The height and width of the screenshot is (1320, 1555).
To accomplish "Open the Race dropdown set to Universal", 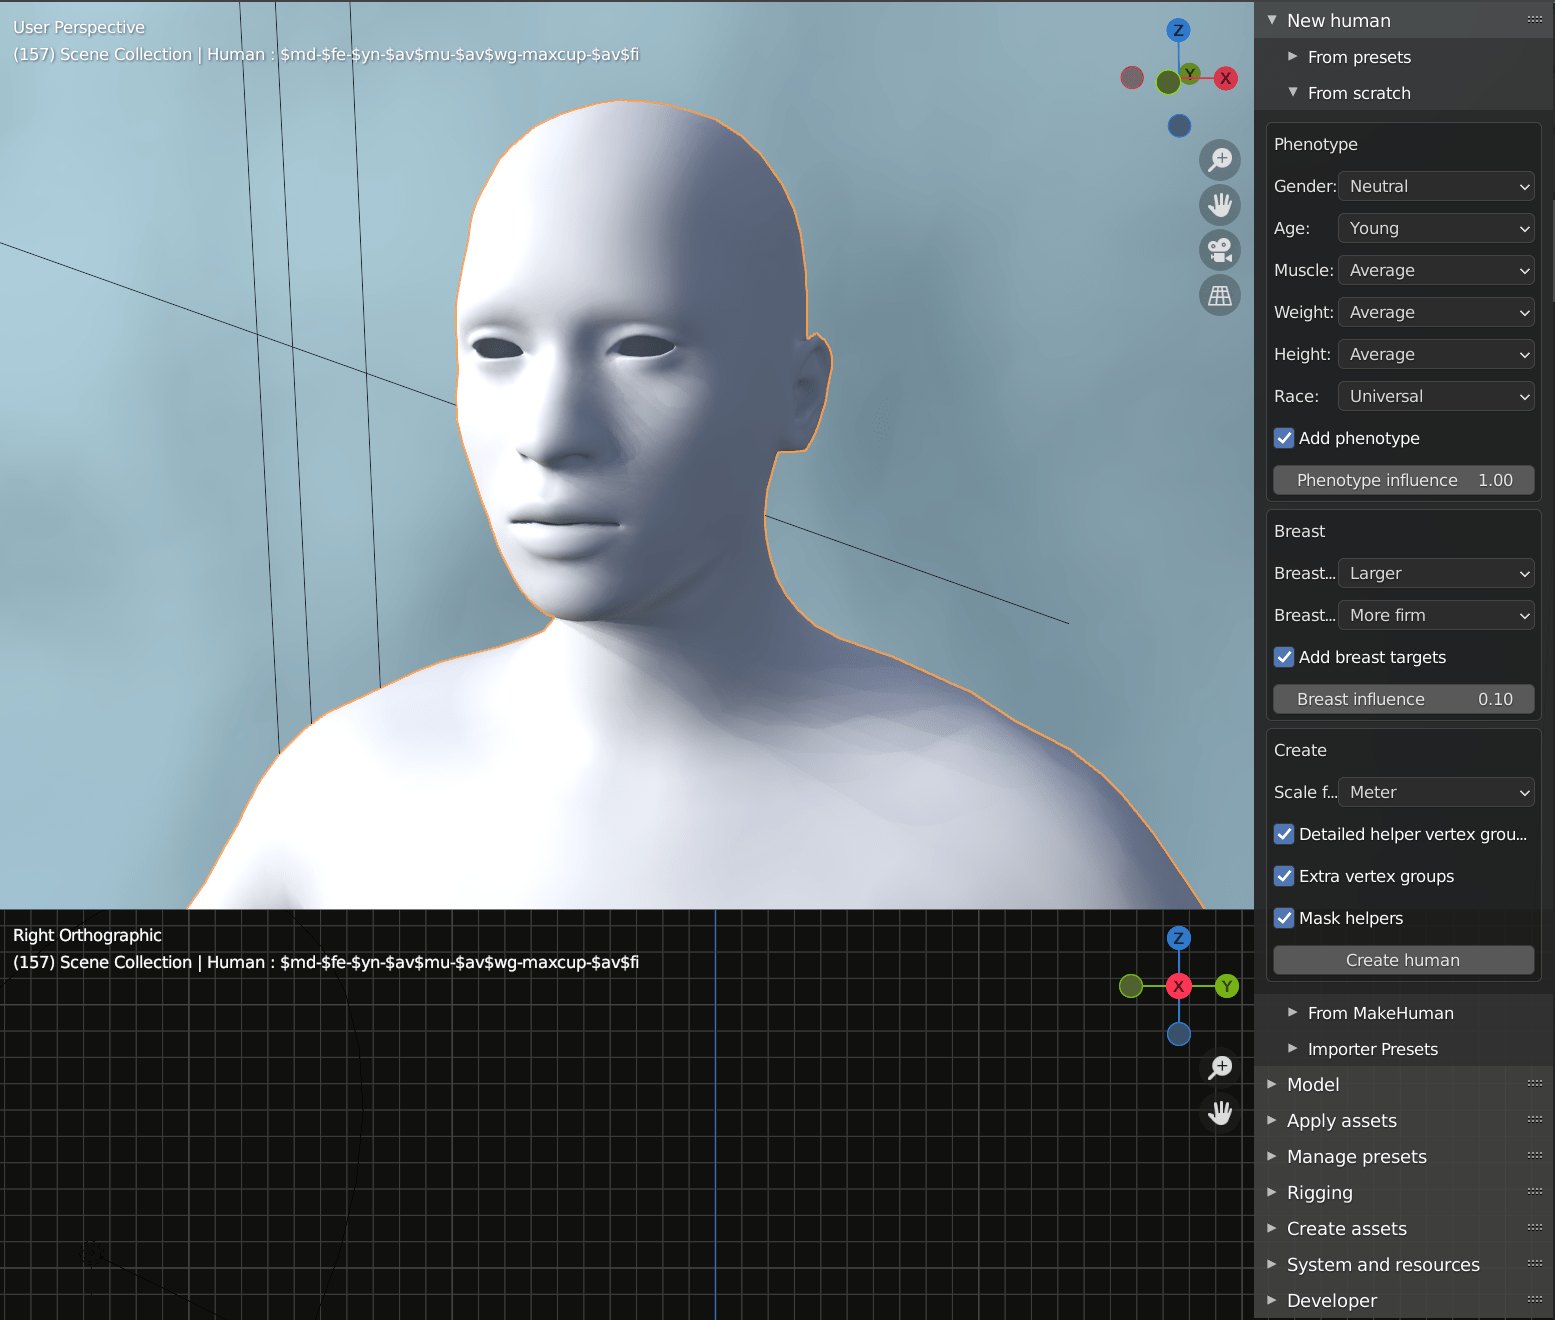I will (1435, 396).
